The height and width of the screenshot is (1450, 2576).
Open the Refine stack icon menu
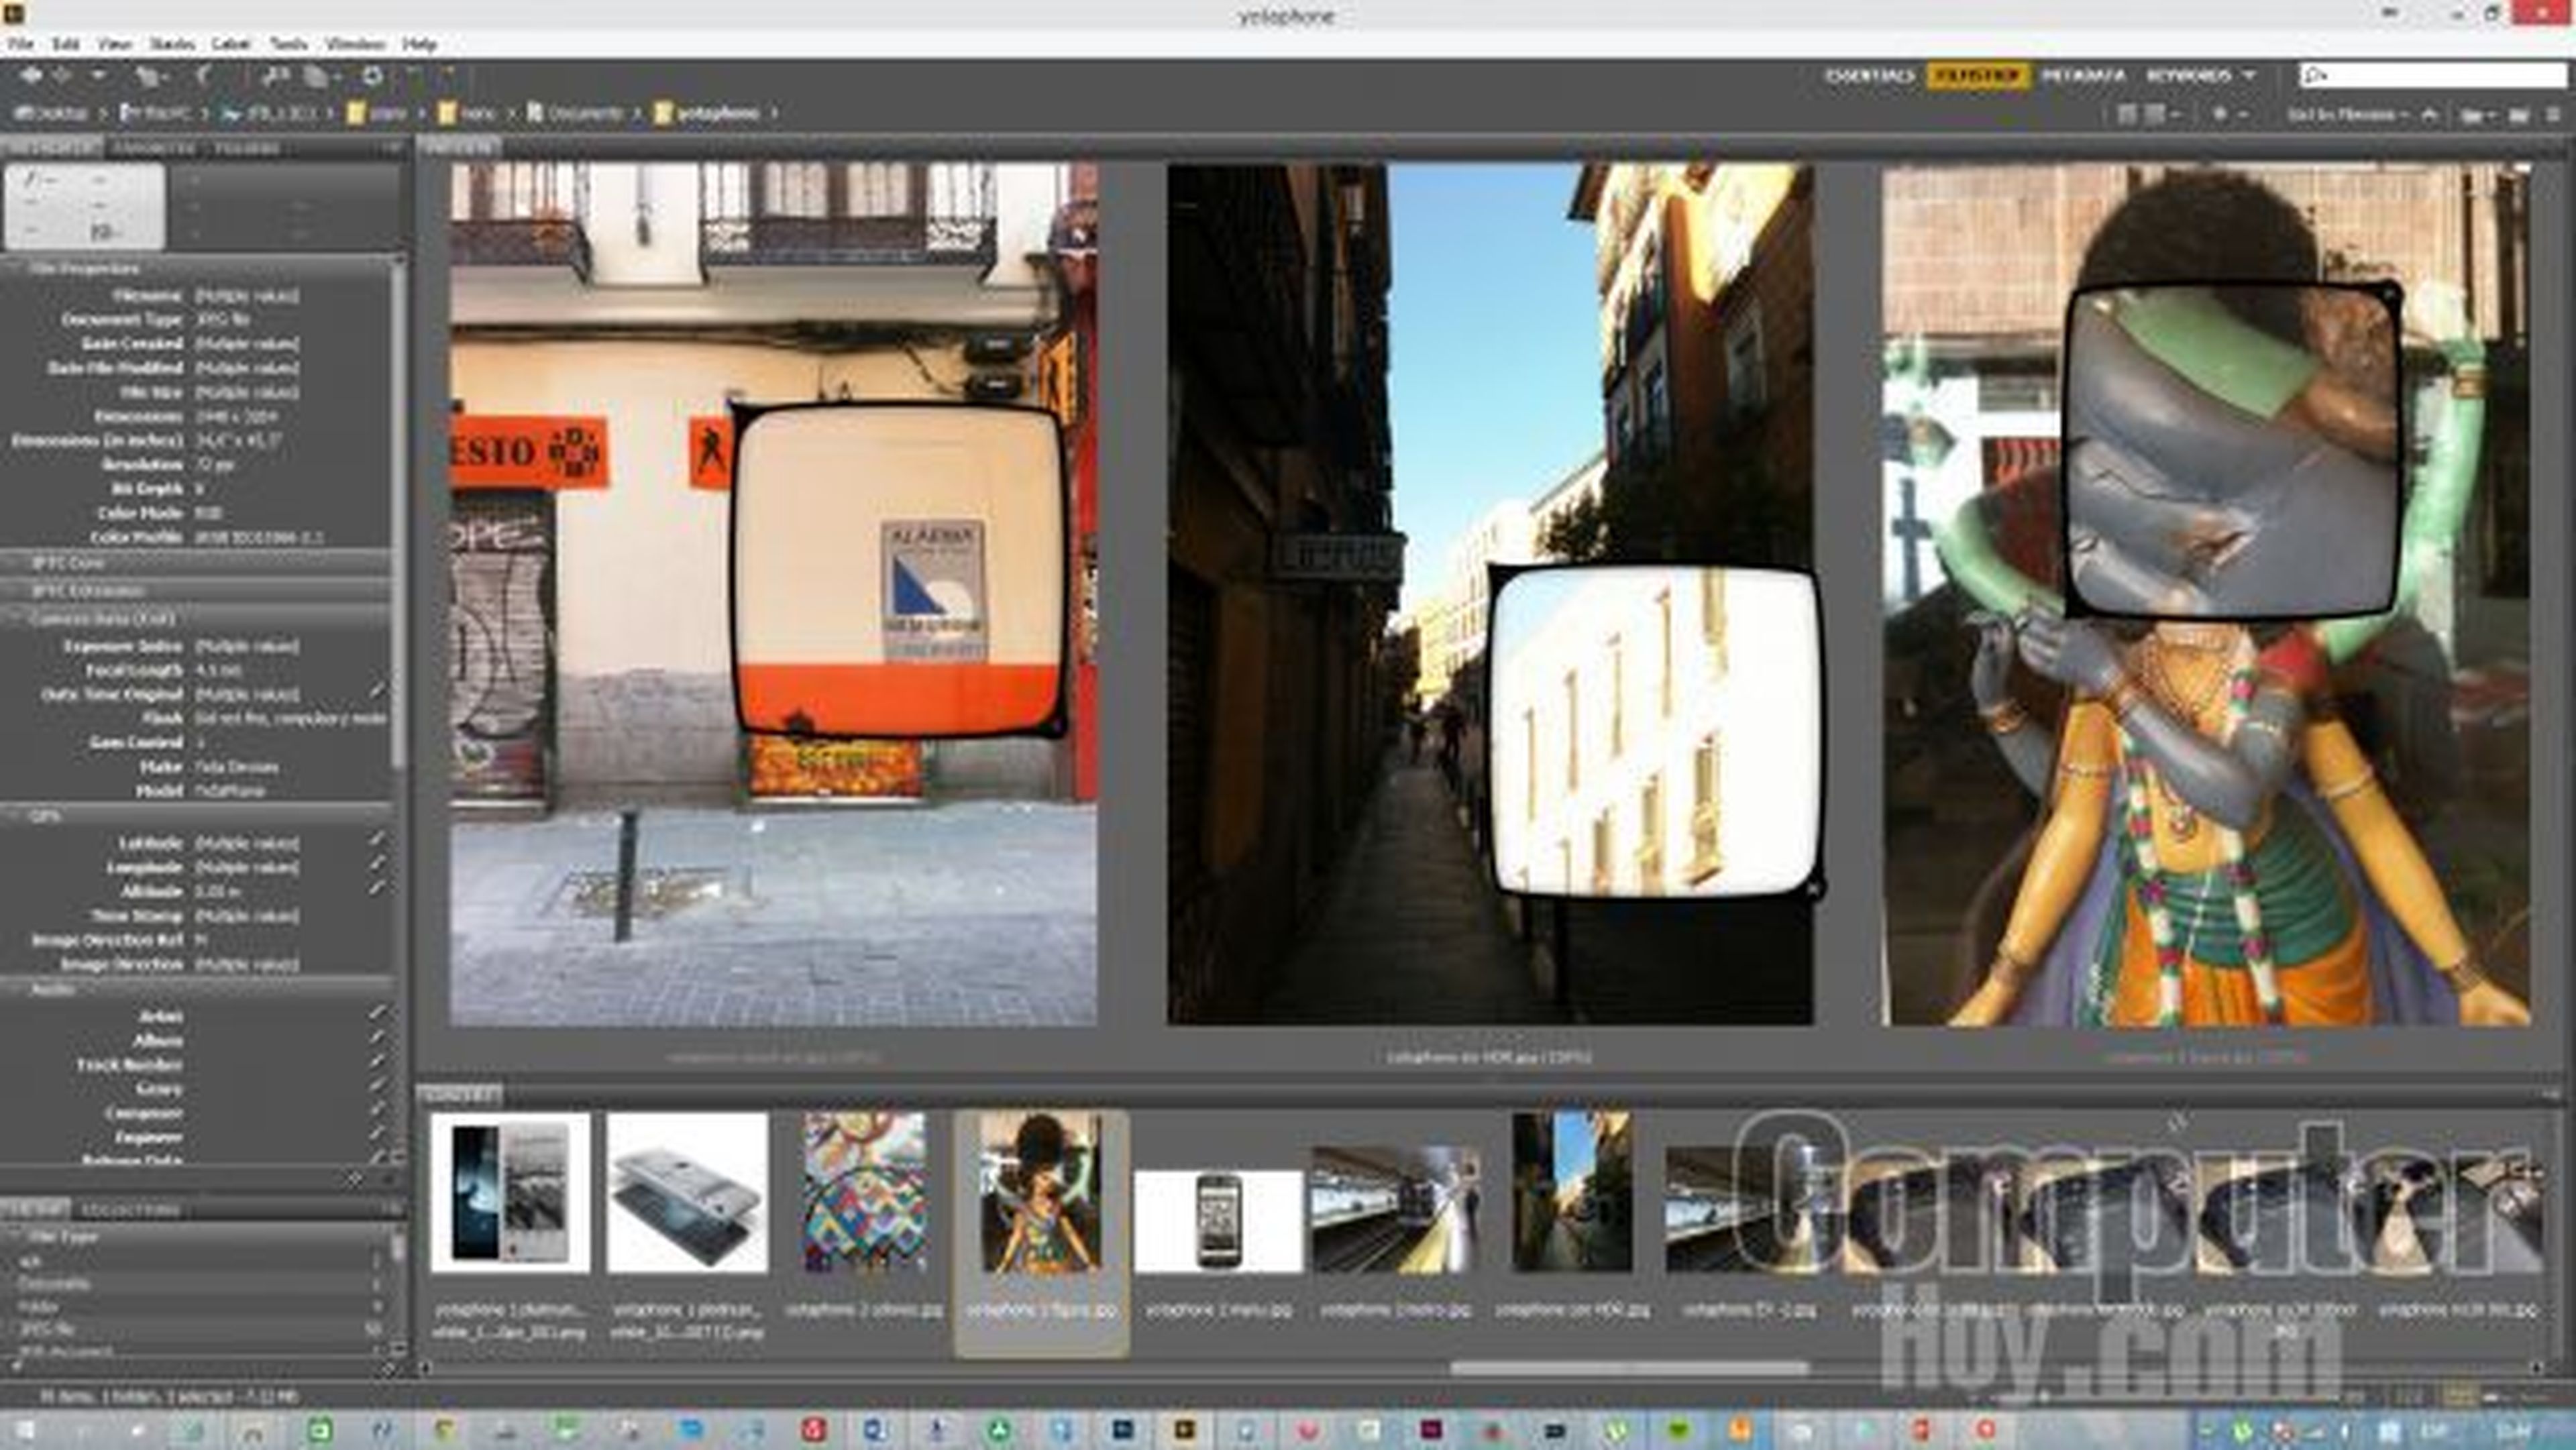321,75
